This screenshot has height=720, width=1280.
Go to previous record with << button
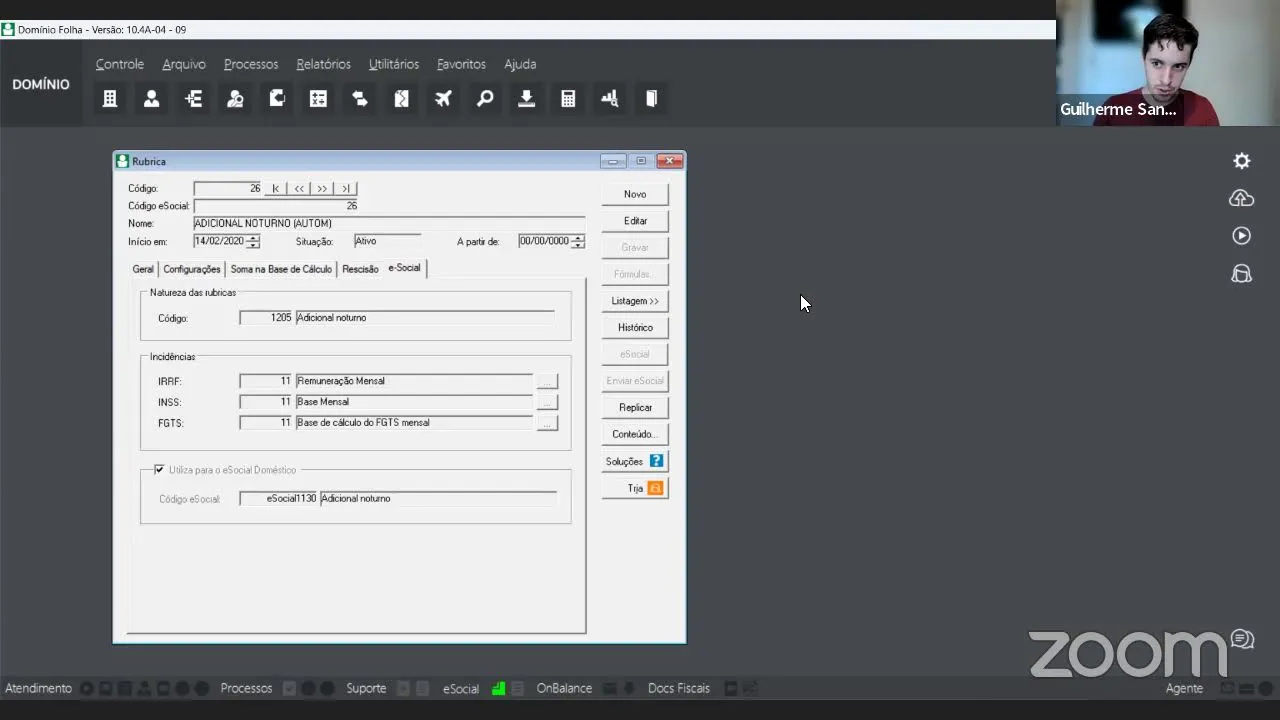(299, 188)
